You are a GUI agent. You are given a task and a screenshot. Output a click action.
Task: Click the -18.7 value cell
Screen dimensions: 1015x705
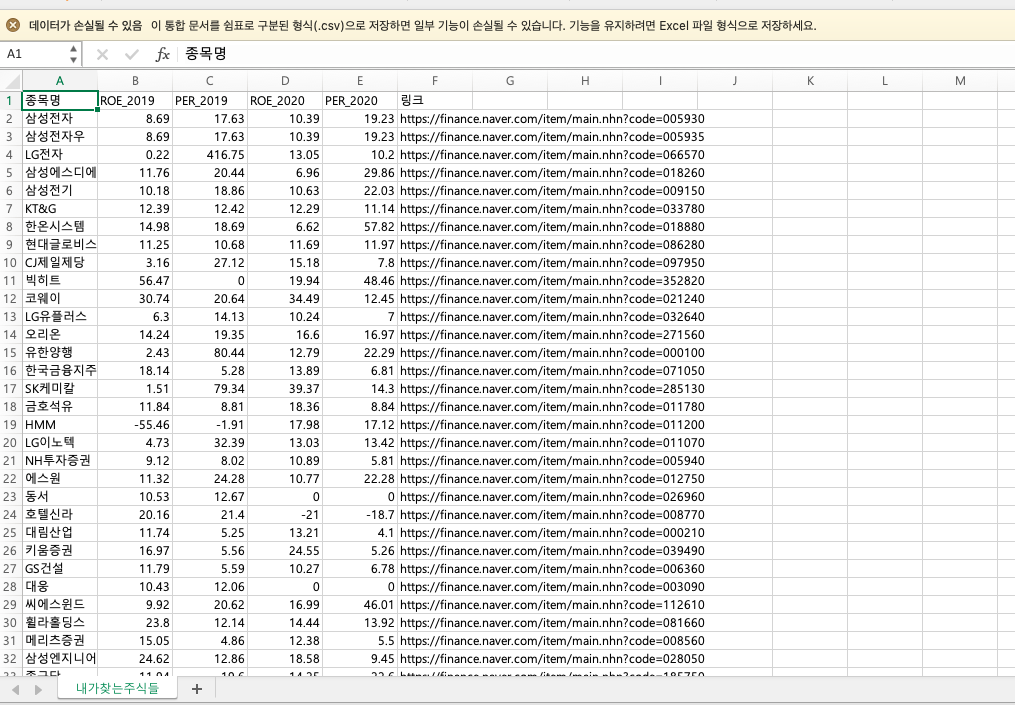click(x=360, y=515)
